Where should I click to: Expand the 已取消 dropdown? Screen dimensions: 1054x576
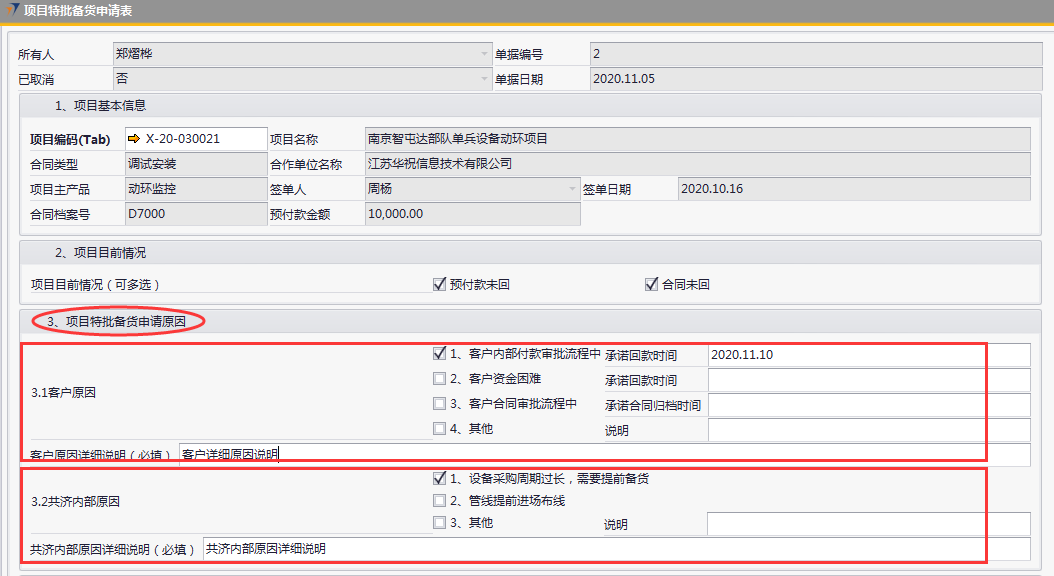pyautogui.click(x=484, y=78)
